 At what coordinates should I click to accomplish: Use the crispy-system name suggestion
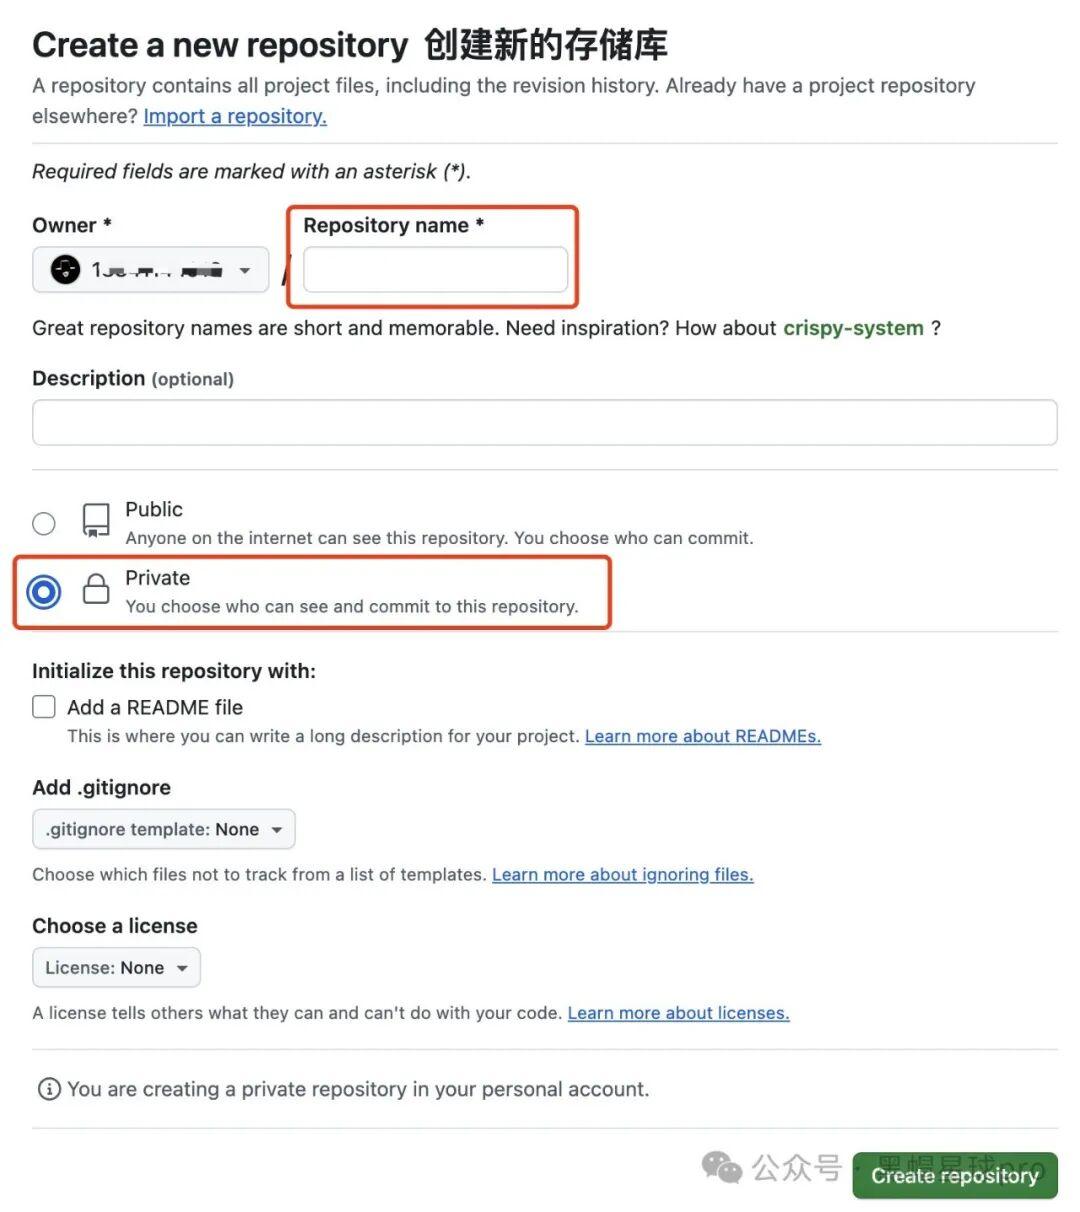(x=853, y=328)
